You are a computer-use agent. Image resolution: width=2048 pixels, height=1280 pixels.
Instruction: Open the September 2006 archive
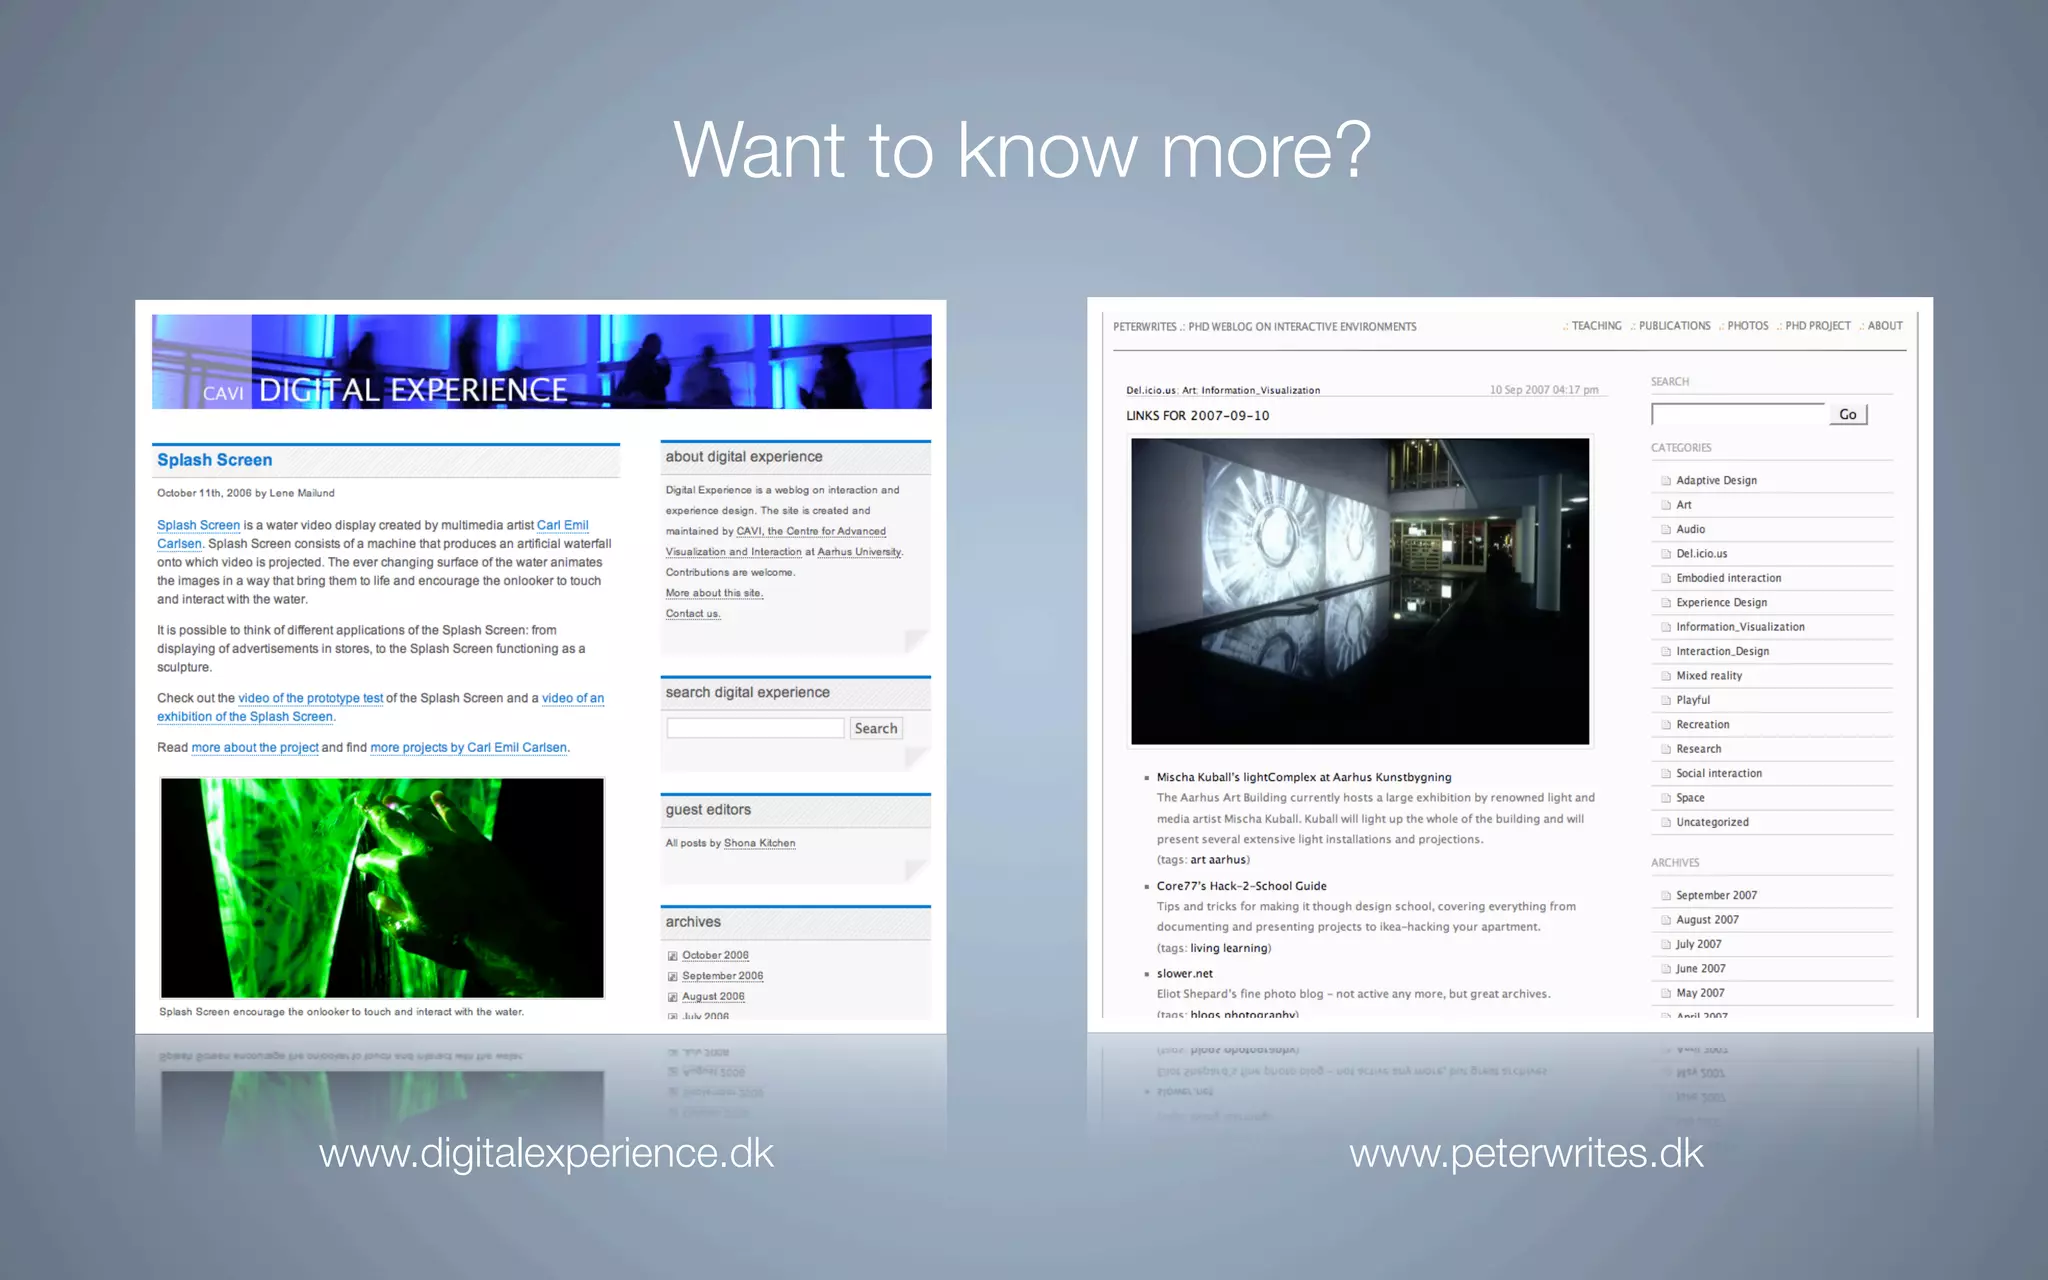(722, 976)
